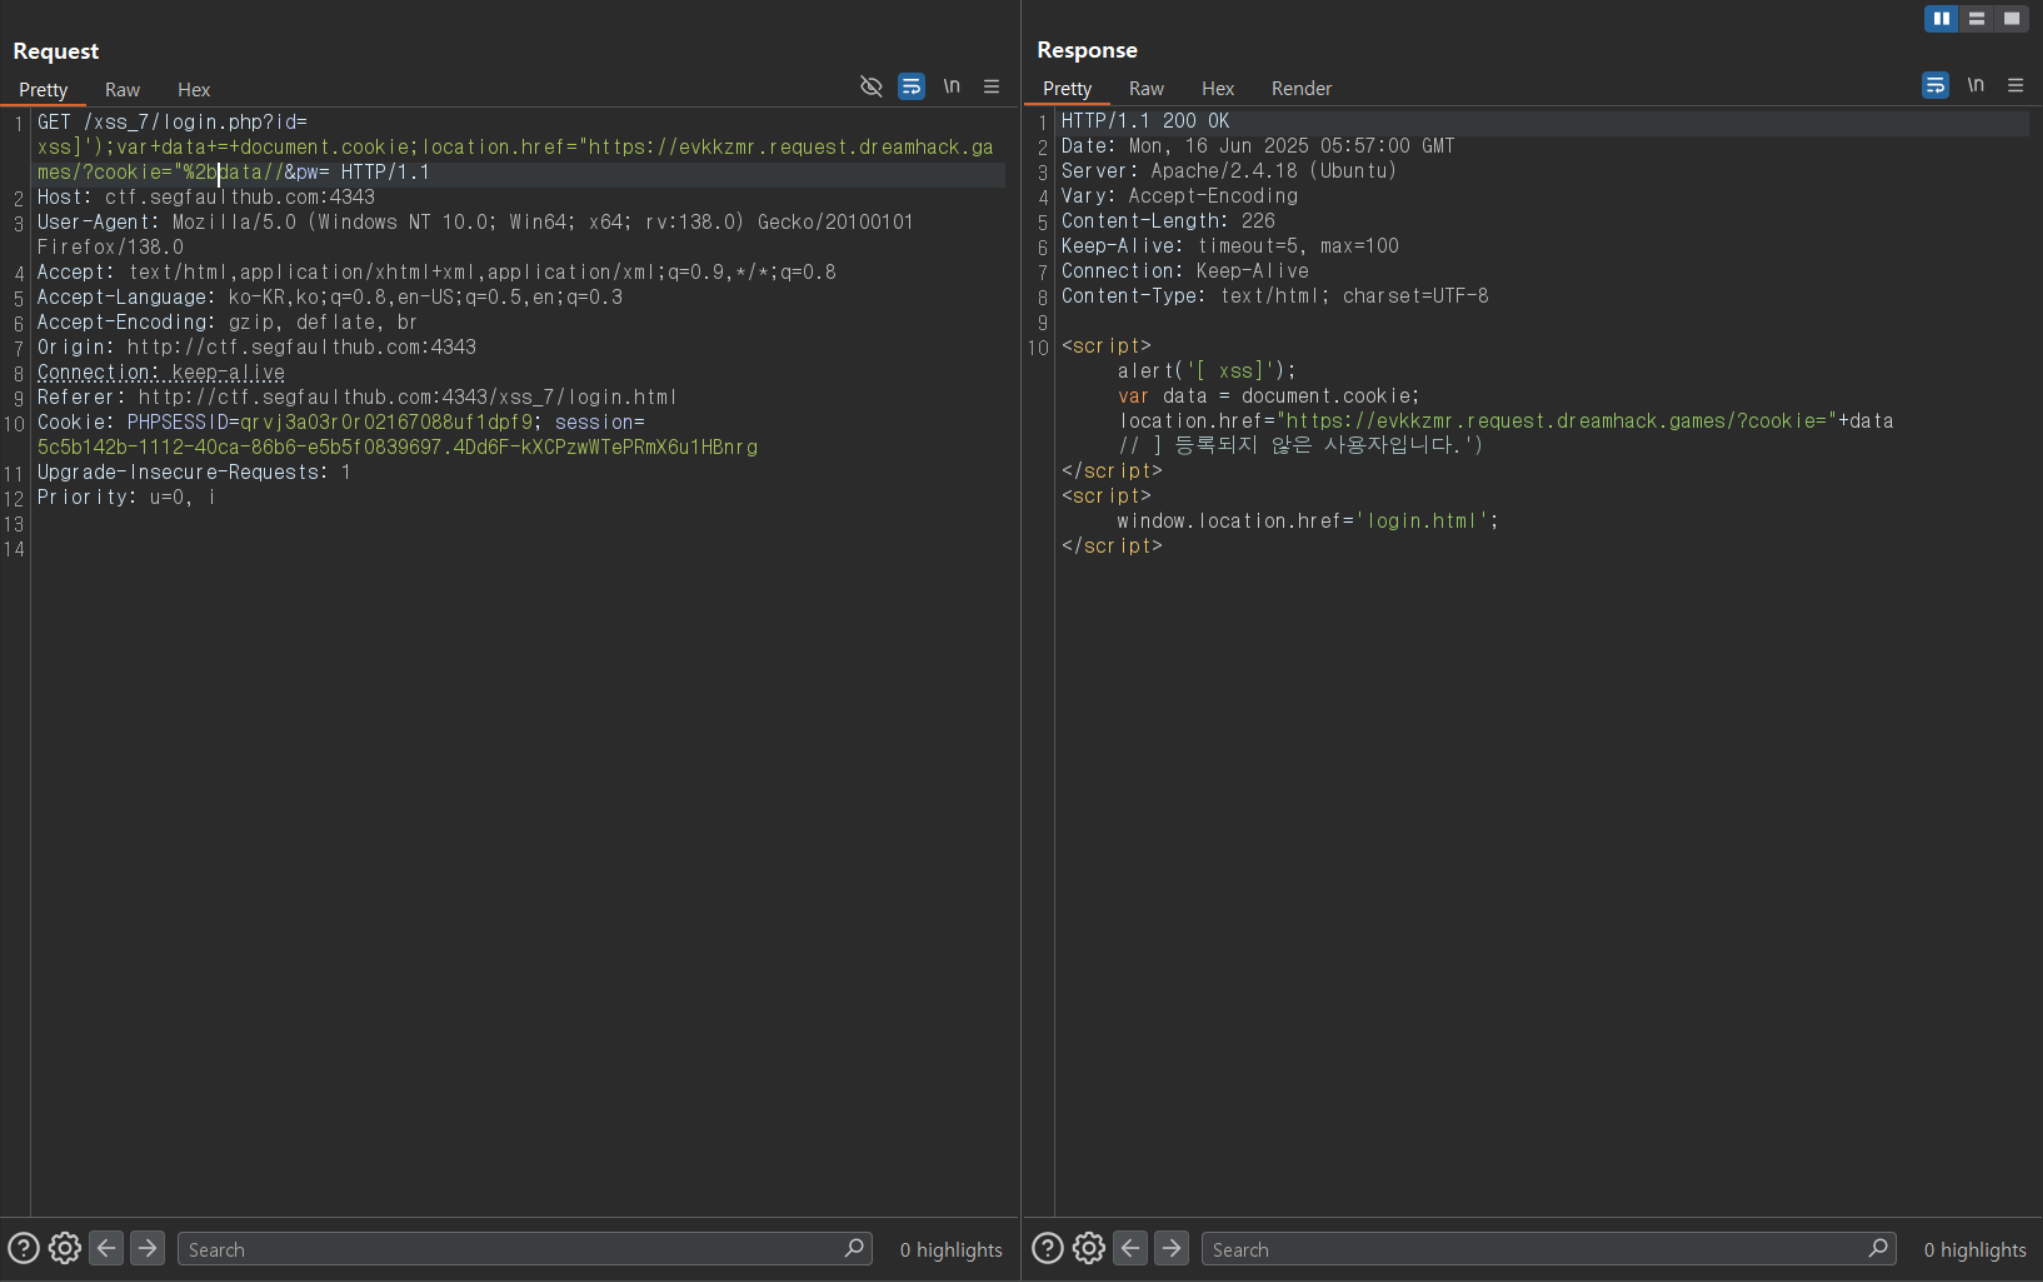The height and width of the screenshot is (1282, 2043).
Task: Click 'HTTP/1.1 200 OK' status line
Action: [x=1145, y=121]
